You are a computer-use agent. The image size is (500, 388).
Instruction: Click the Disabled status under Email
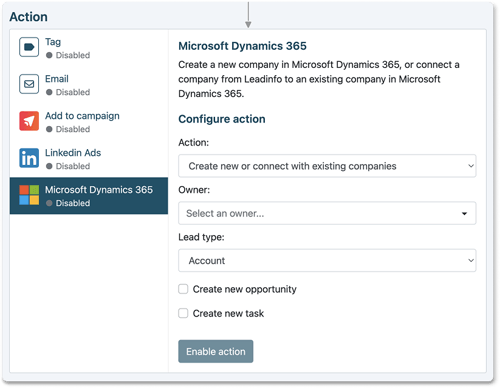(x=68, y=92)
